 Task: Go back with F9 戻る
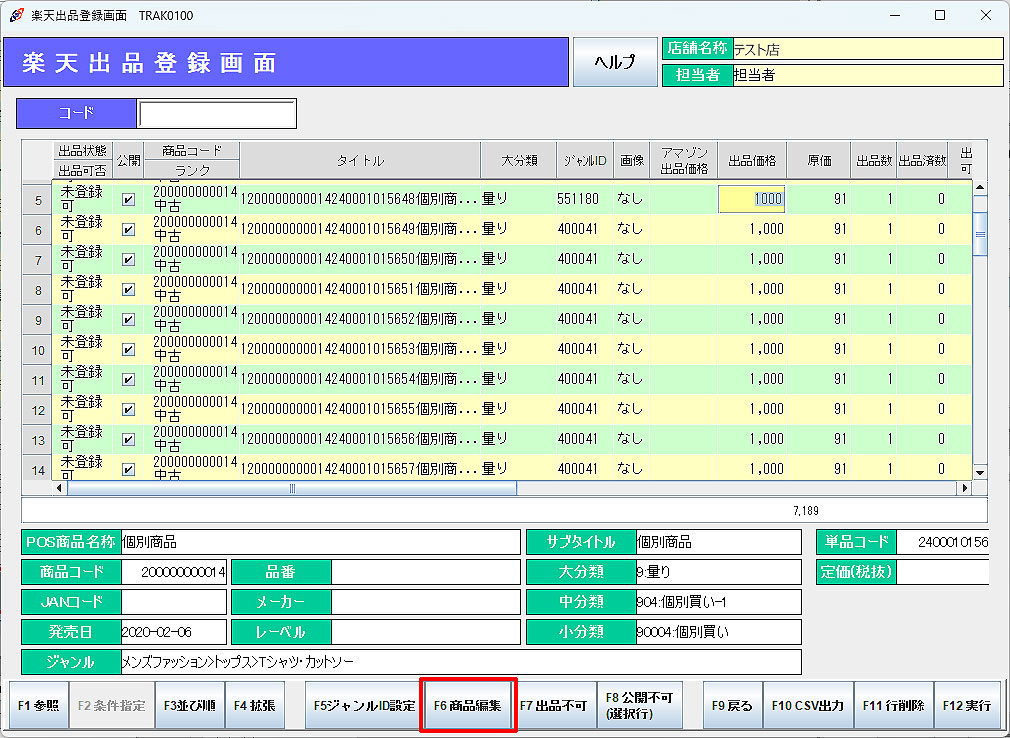point(732,705)
